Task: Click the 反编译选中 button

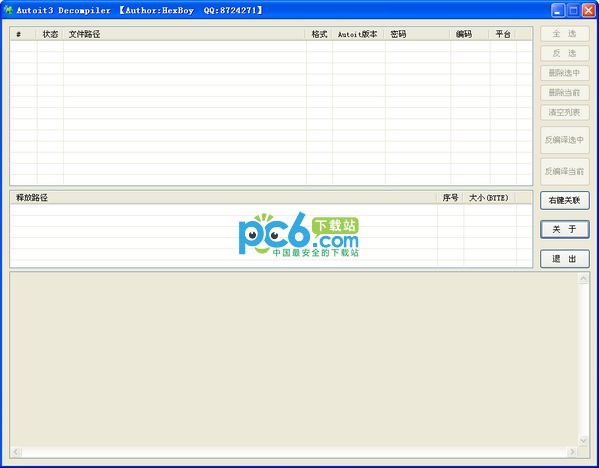Action: pos(565,140)
